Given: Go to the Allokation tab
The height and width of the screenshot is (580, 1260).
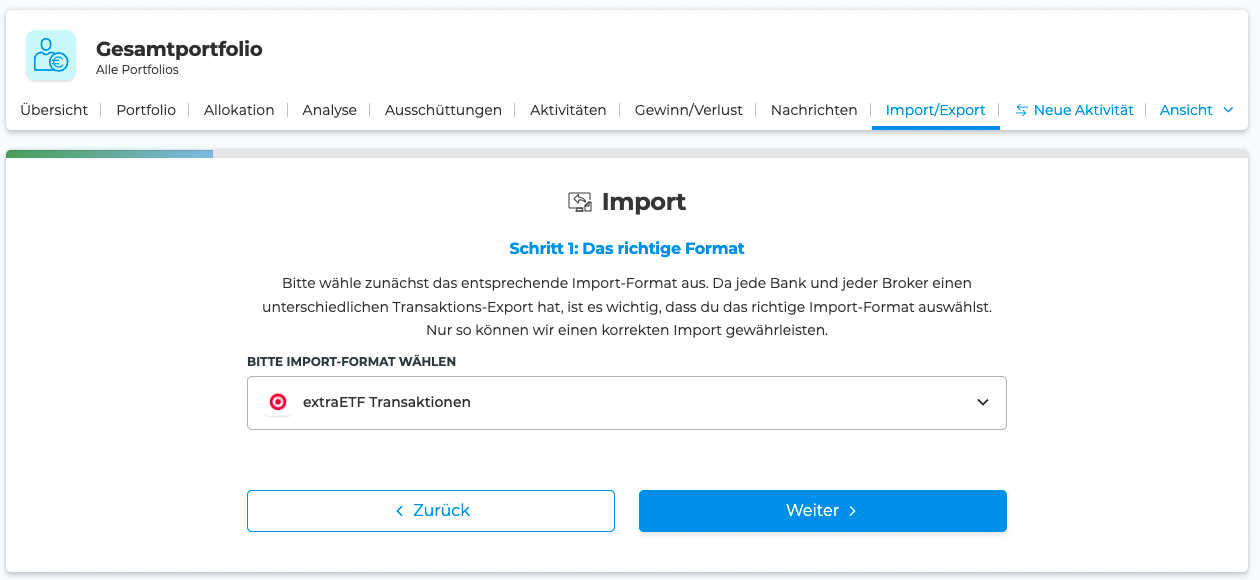Looking at the screenshot, I should 239,110.
